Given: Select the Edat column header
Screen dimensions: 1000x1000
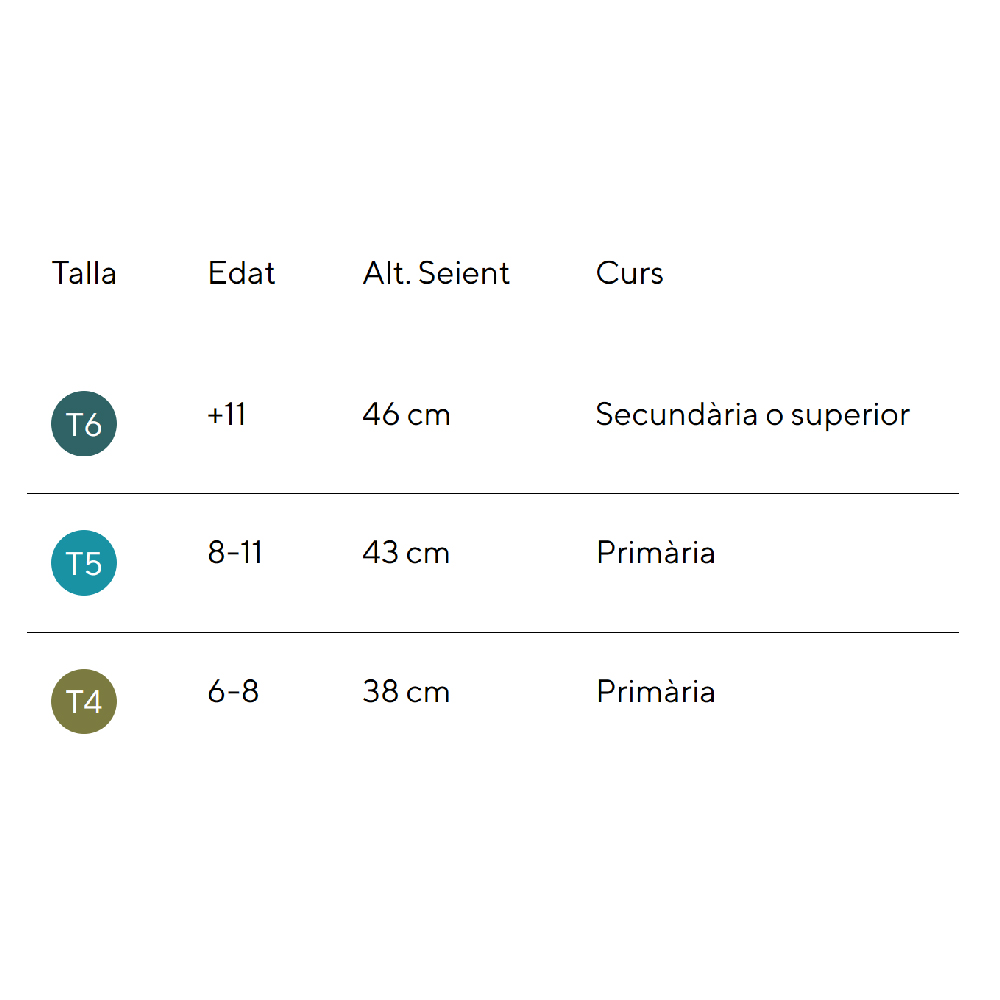Looking at the screenshot, I should pyautogui.click(x=241, y=273).
